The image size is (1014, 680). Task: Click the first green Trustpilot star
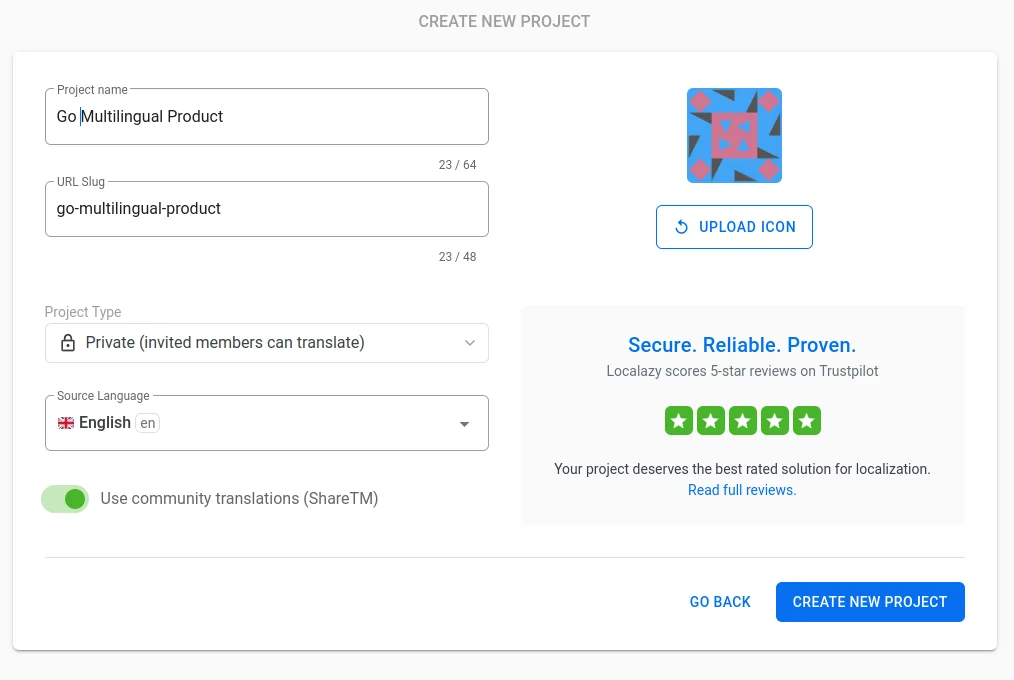tap(679, 421)
